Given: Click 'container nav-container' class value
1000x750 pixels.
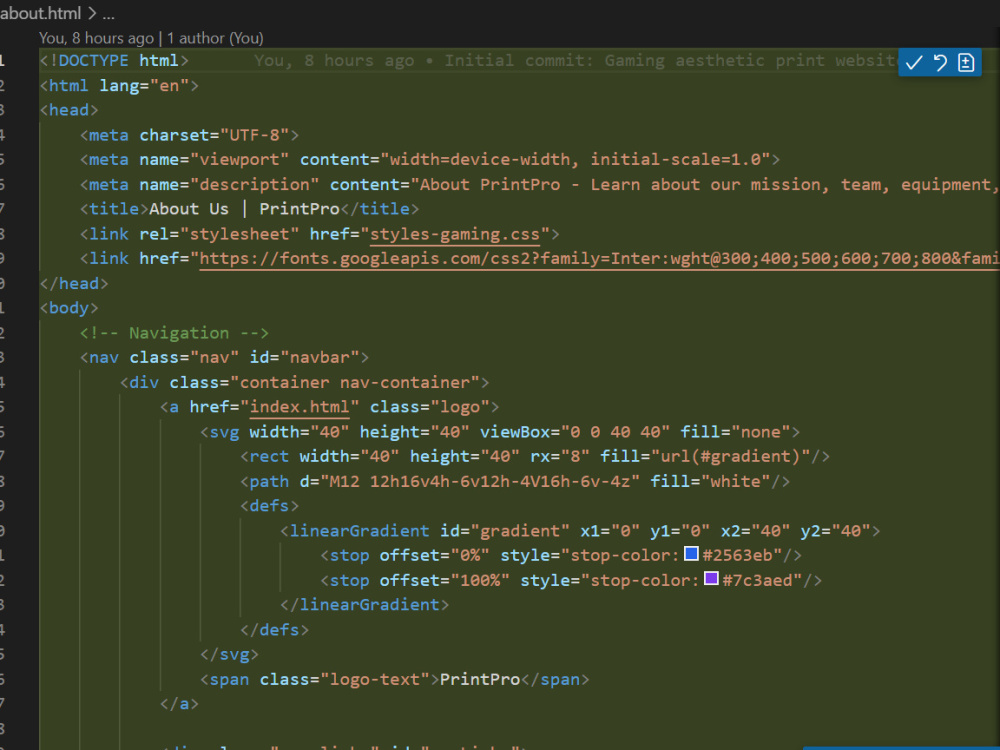Looking at the screenshot, I should (355, 382).
